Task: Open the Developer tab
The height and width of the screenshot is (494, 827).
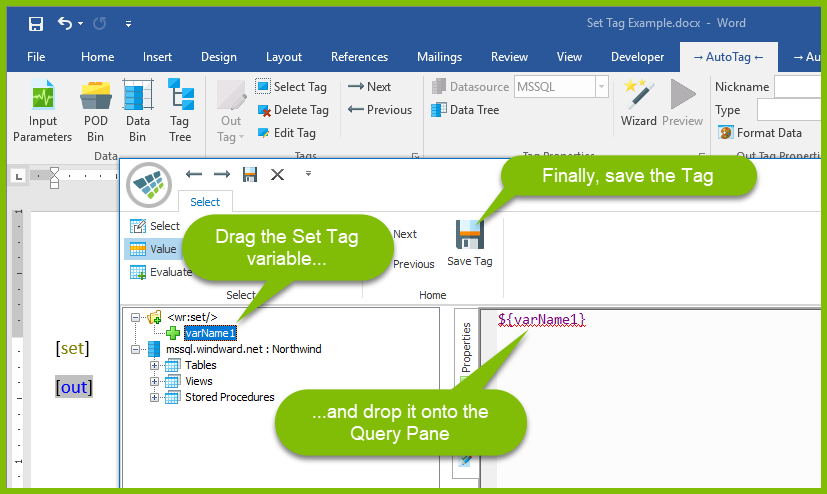Action: click(x=637, y=57)
